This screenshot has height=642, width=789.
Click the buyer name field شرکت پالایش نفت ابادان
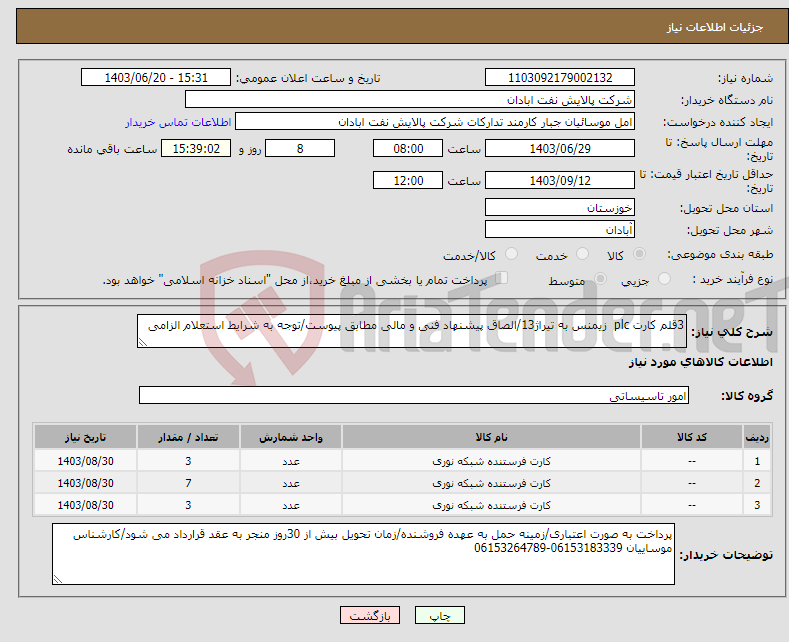[410, 100]
